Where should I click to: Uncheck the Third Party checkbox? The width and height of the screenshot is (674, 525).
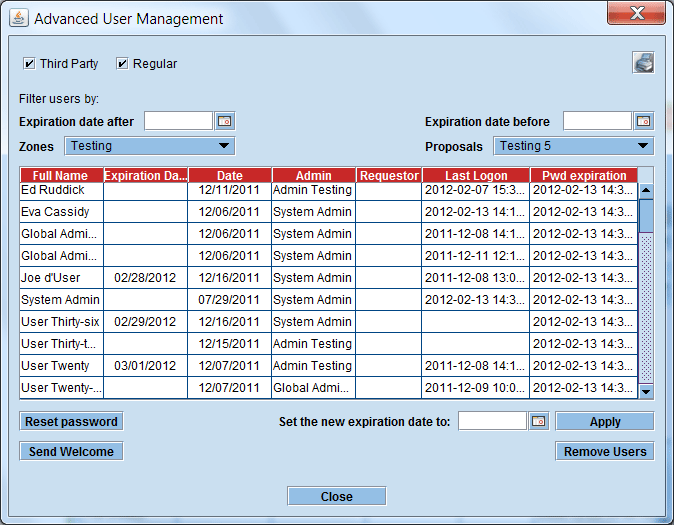[29, 64]
